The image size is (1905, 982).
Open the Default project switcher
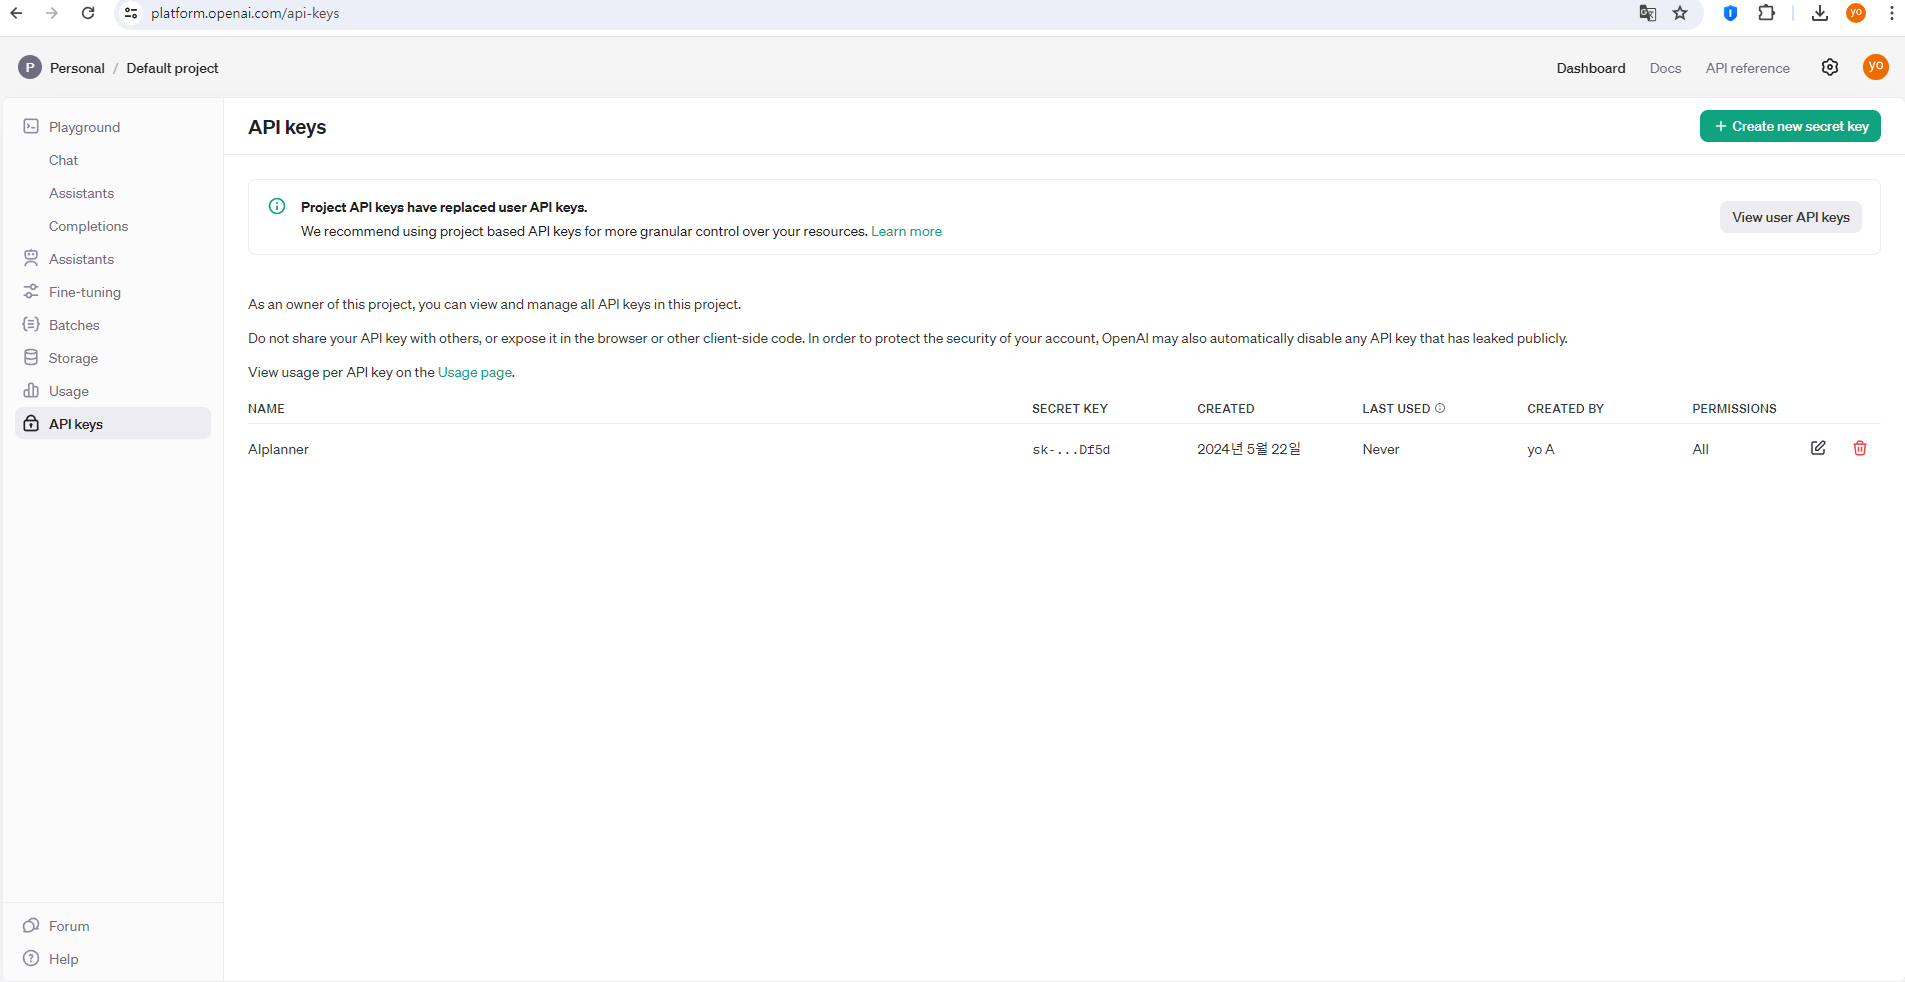pos(172,68)
